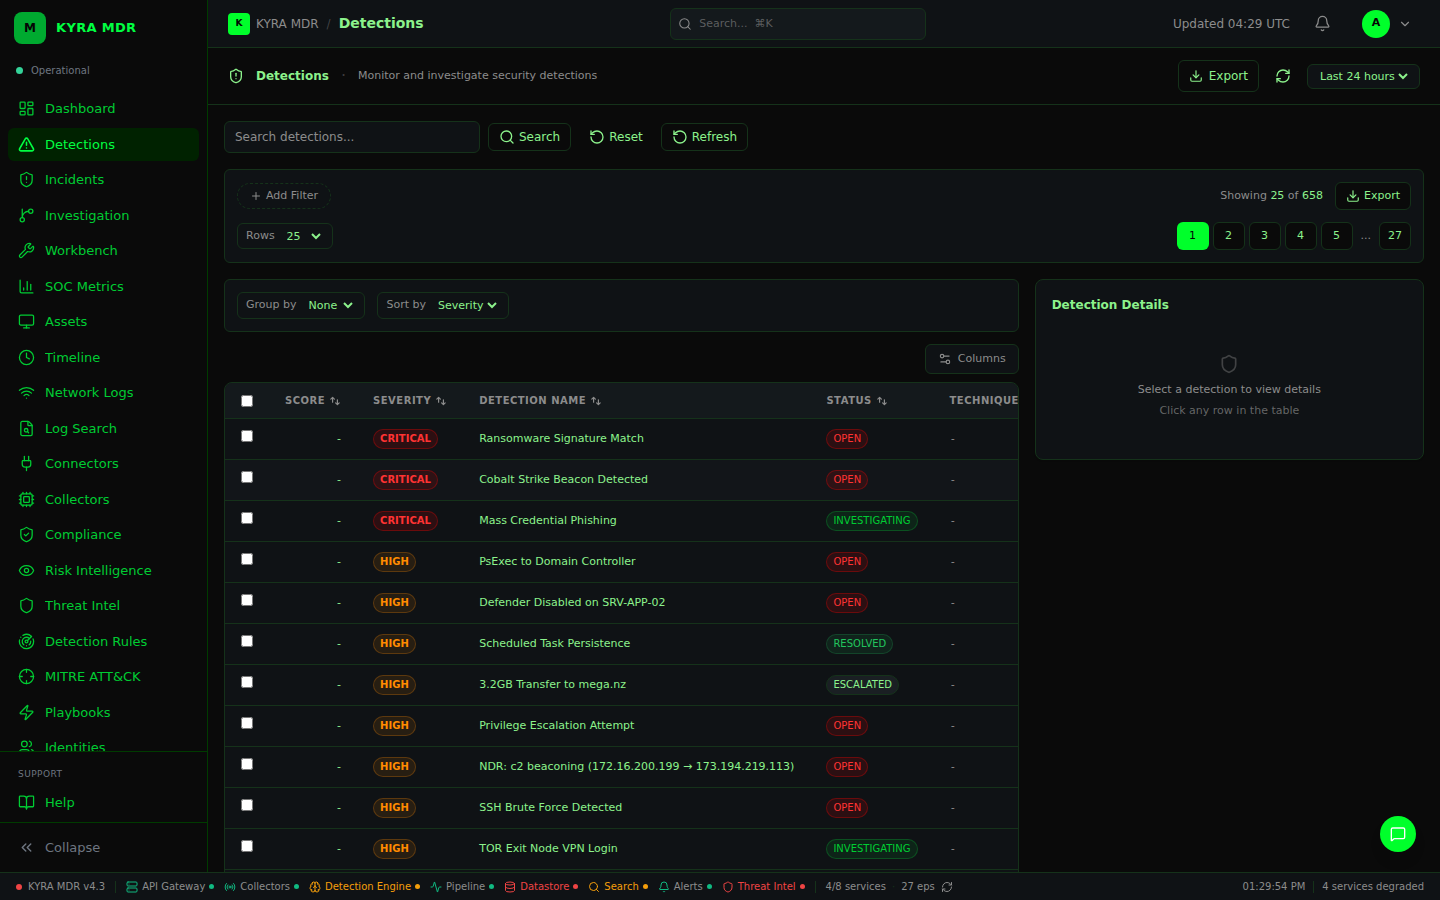This screenshot has width=1440, height=900.
Task: Click the refresh sync icon near Last 24 hours
Action: click(1283, 75)
